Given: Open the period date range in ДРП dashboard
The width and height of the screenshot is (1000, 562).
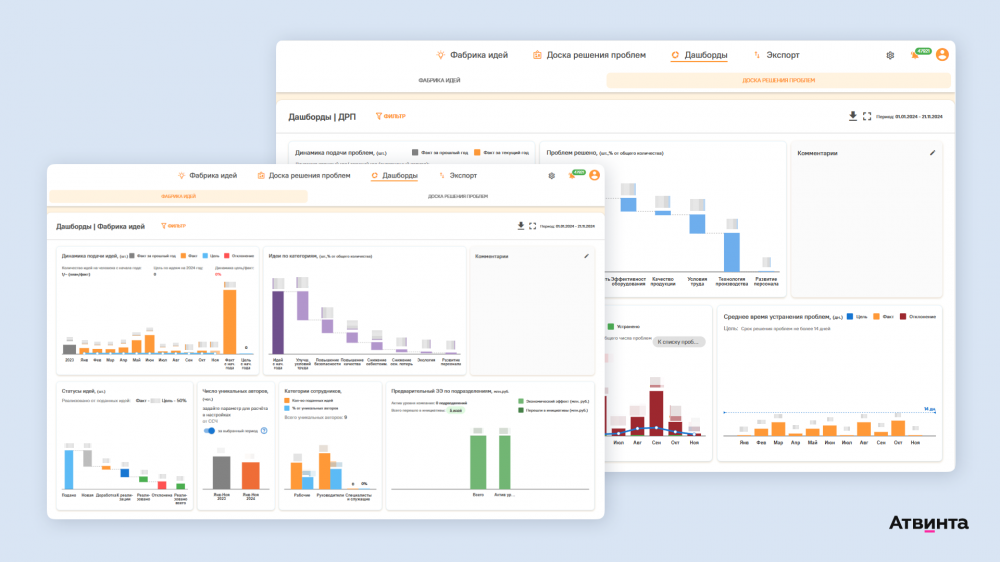Looking at the screenshot, I should click(x=909, y=117).
